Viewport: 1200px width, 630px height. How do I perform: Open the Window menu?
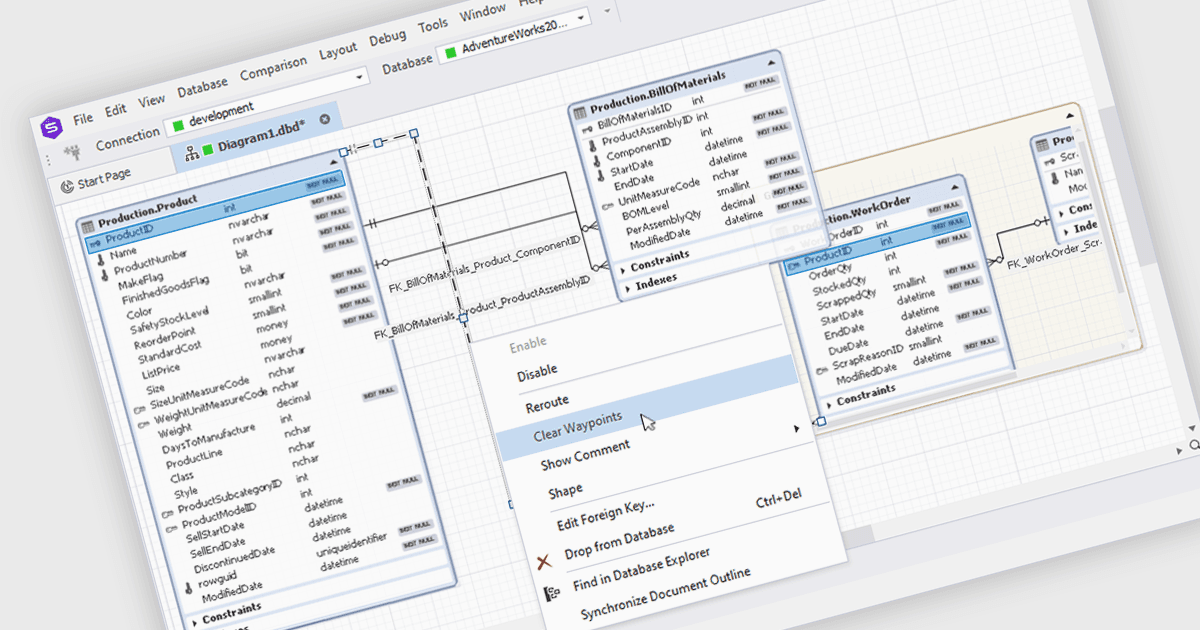click(483, 14)
